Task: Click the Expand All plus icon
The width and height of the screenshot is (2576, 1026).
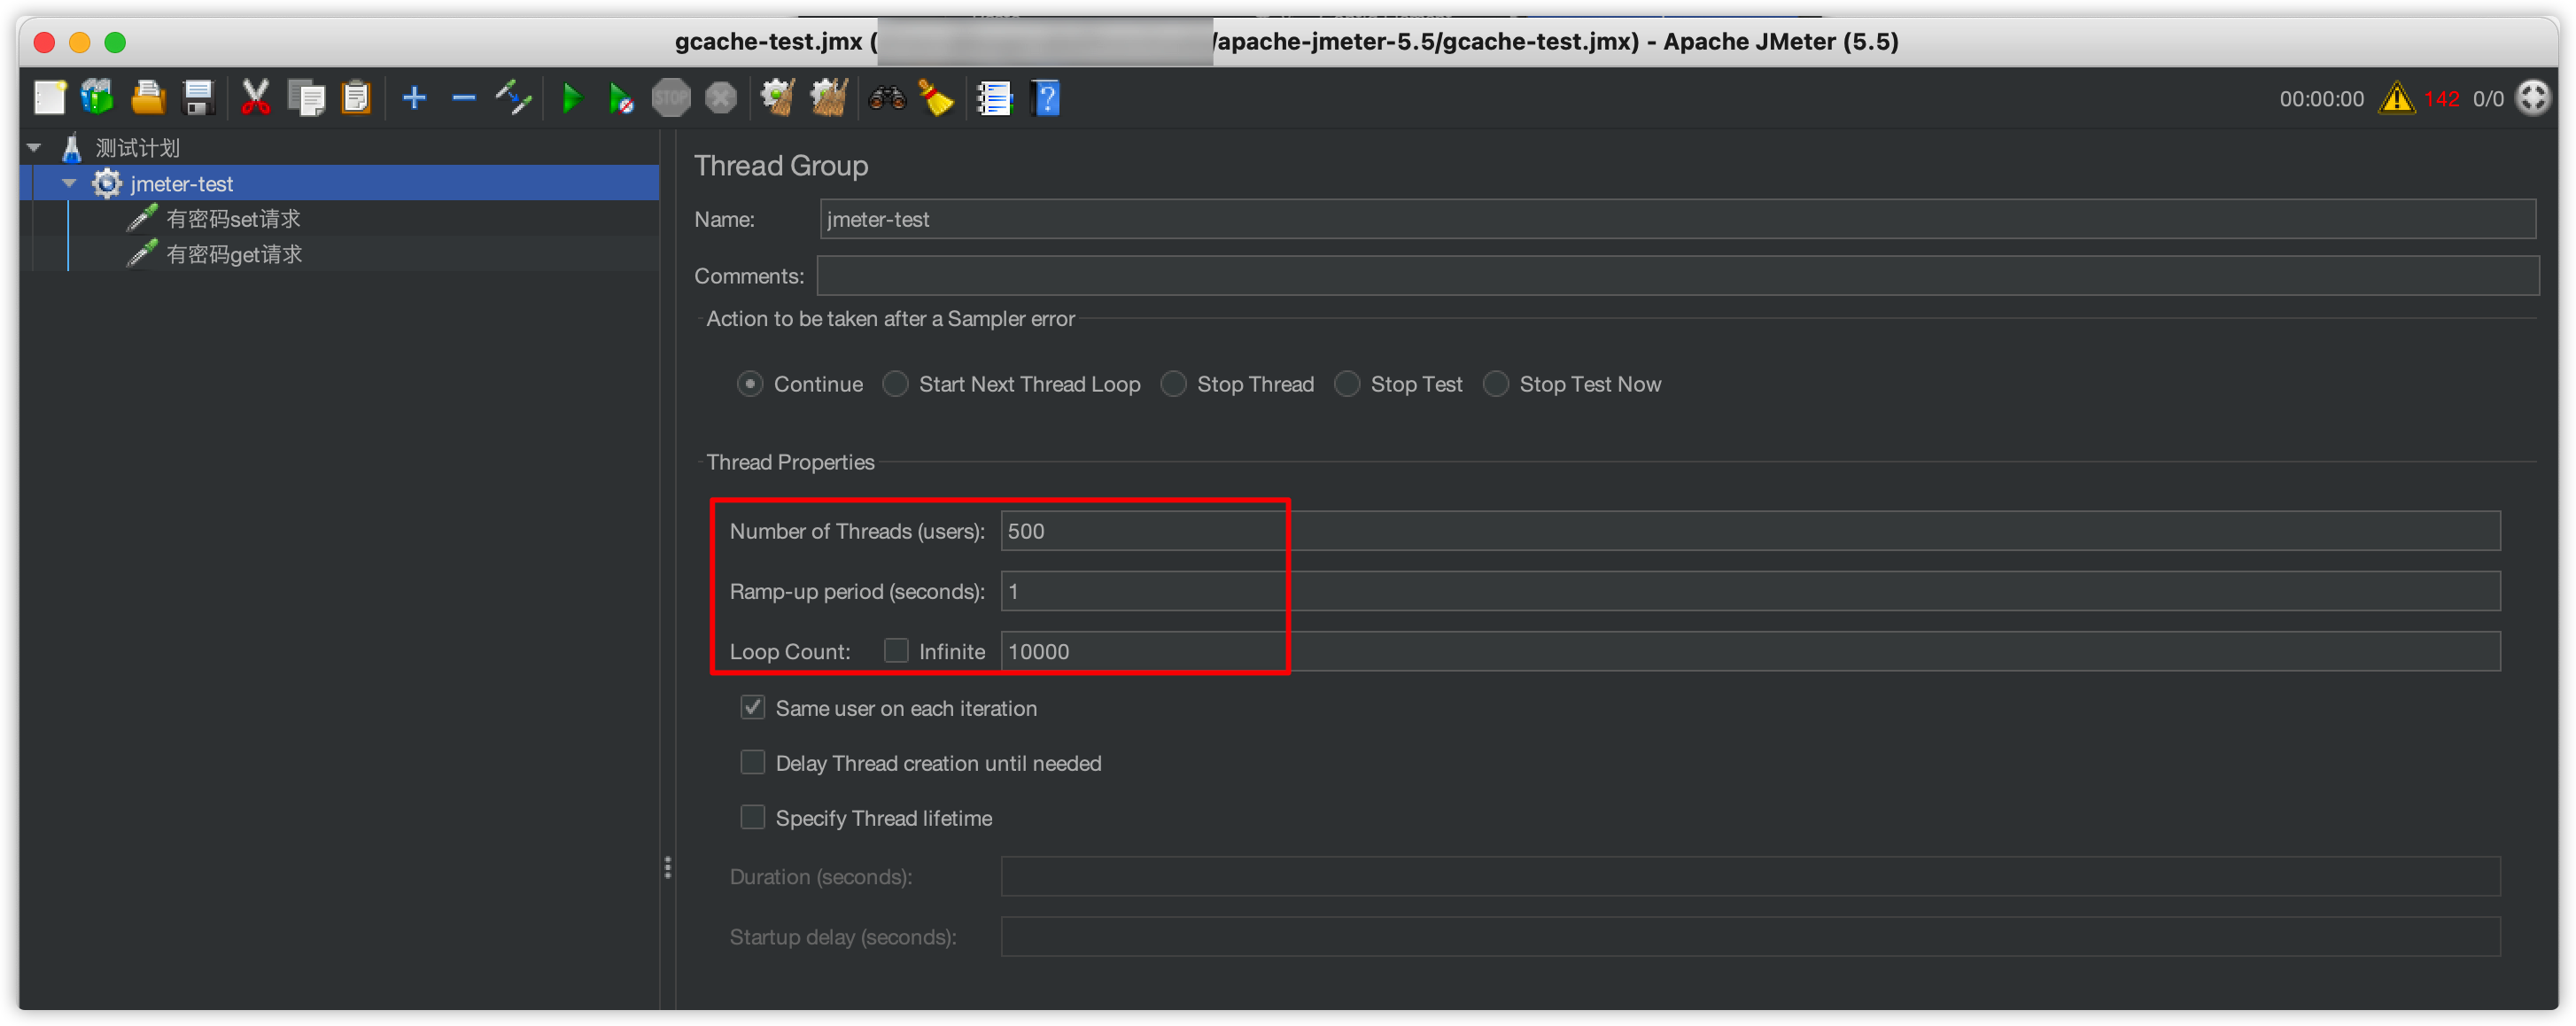Action: tap(414, 98)
